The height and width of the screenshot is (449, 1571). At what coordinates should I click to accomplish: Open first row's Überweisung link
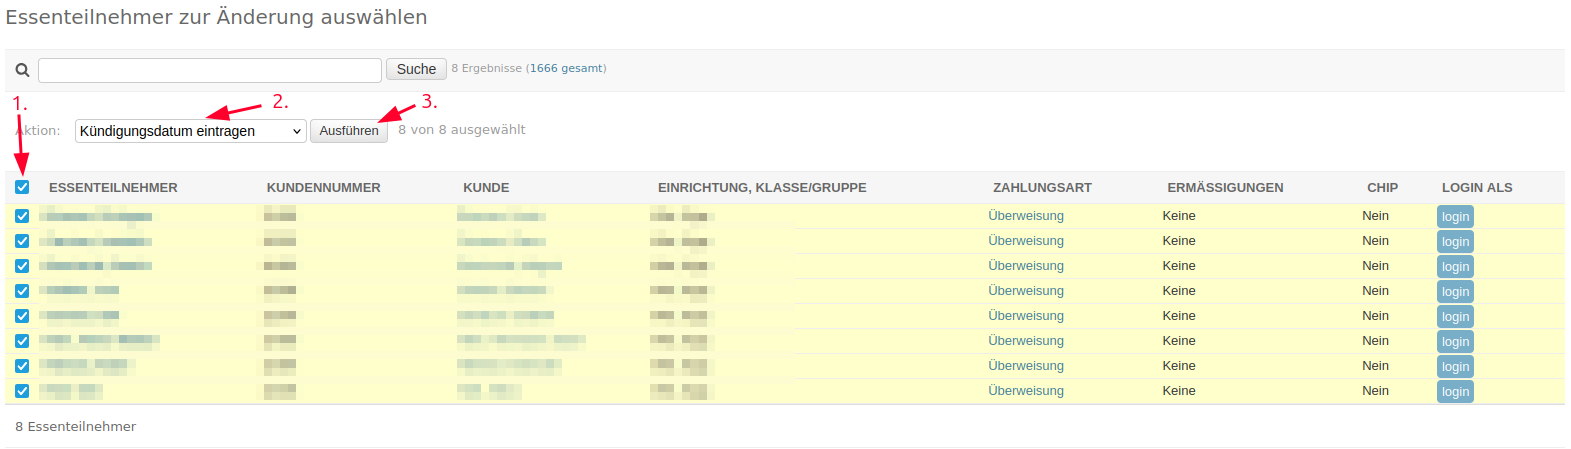pyautogui.click(x=1026, y=216)
